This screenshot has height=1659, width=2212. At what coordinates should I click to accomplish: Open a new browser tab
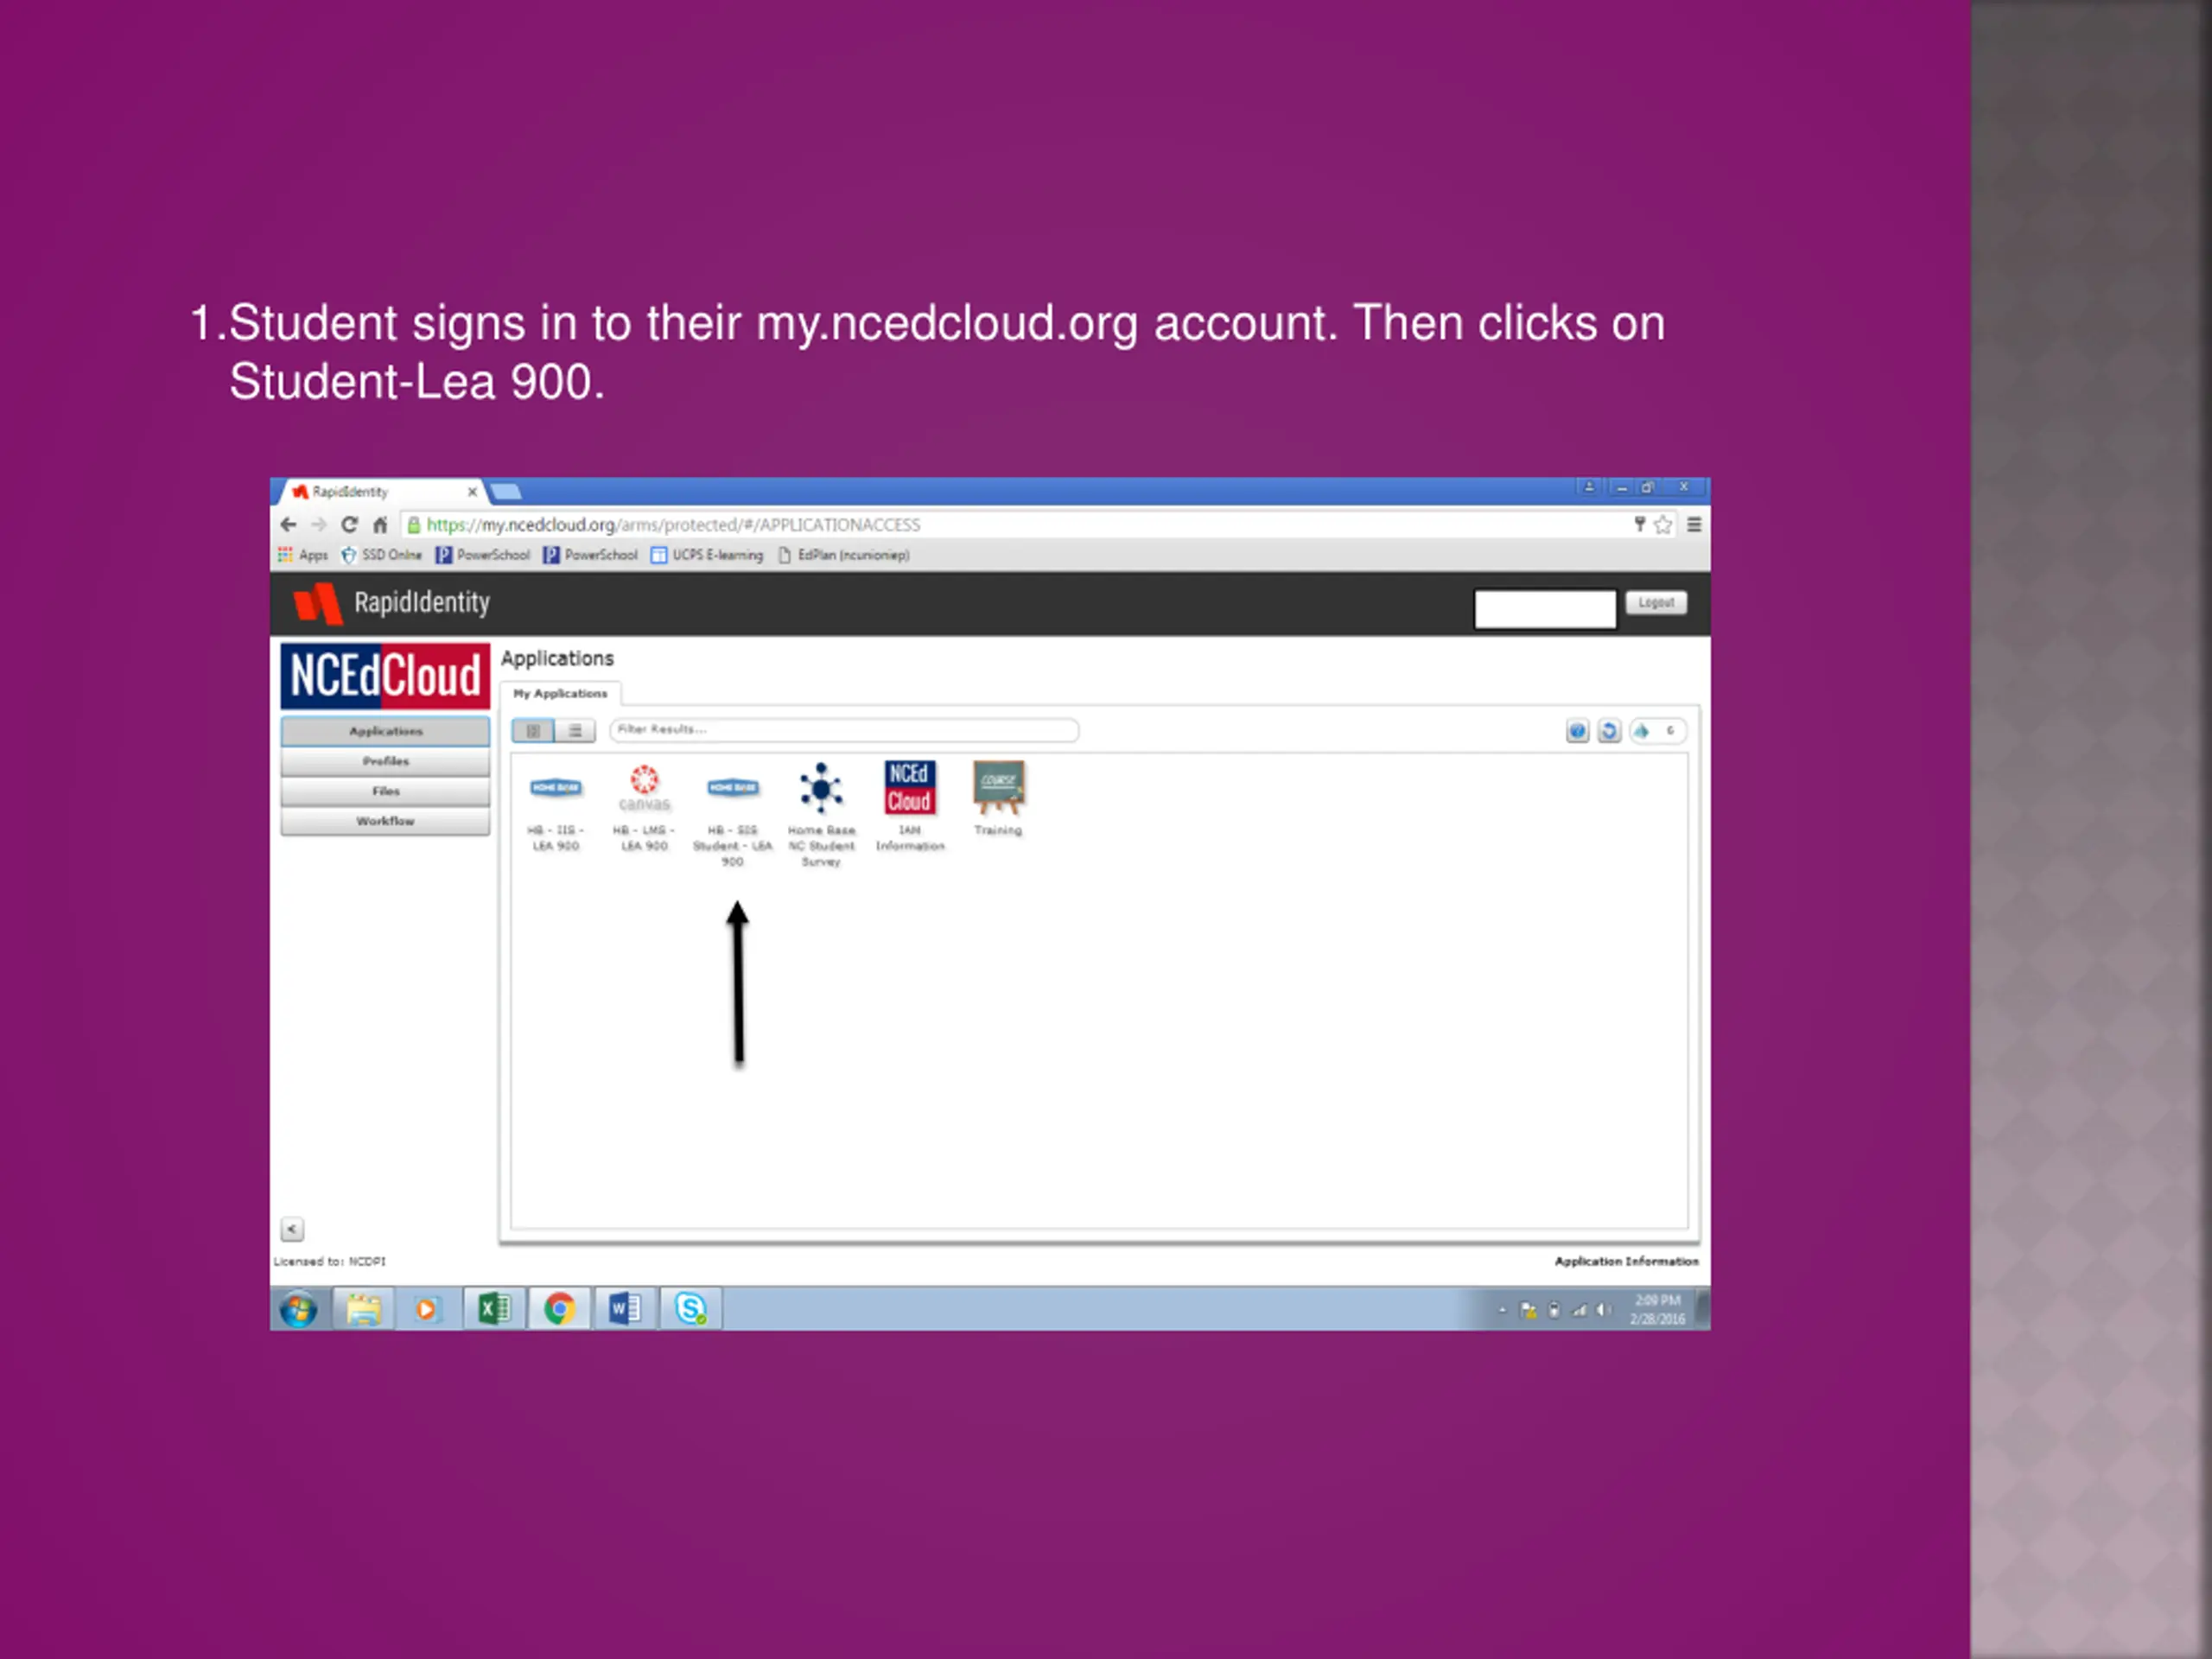point(506,491)
